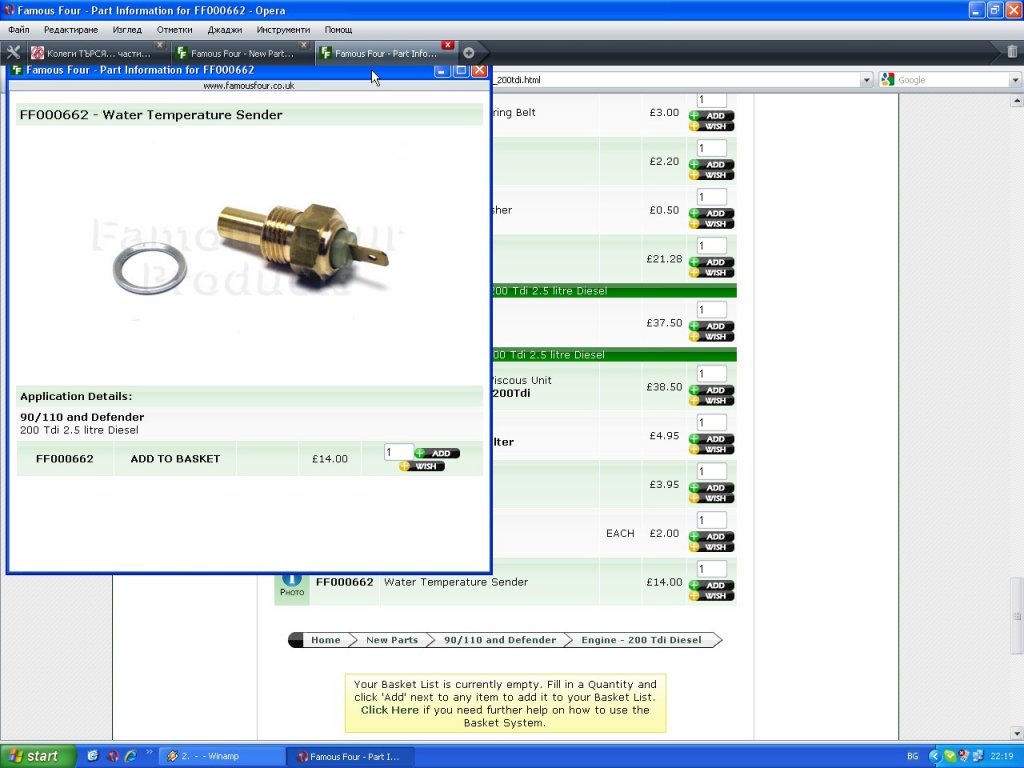Close the Колеги ТЪРСЯ tab

(x=159, y=45)
